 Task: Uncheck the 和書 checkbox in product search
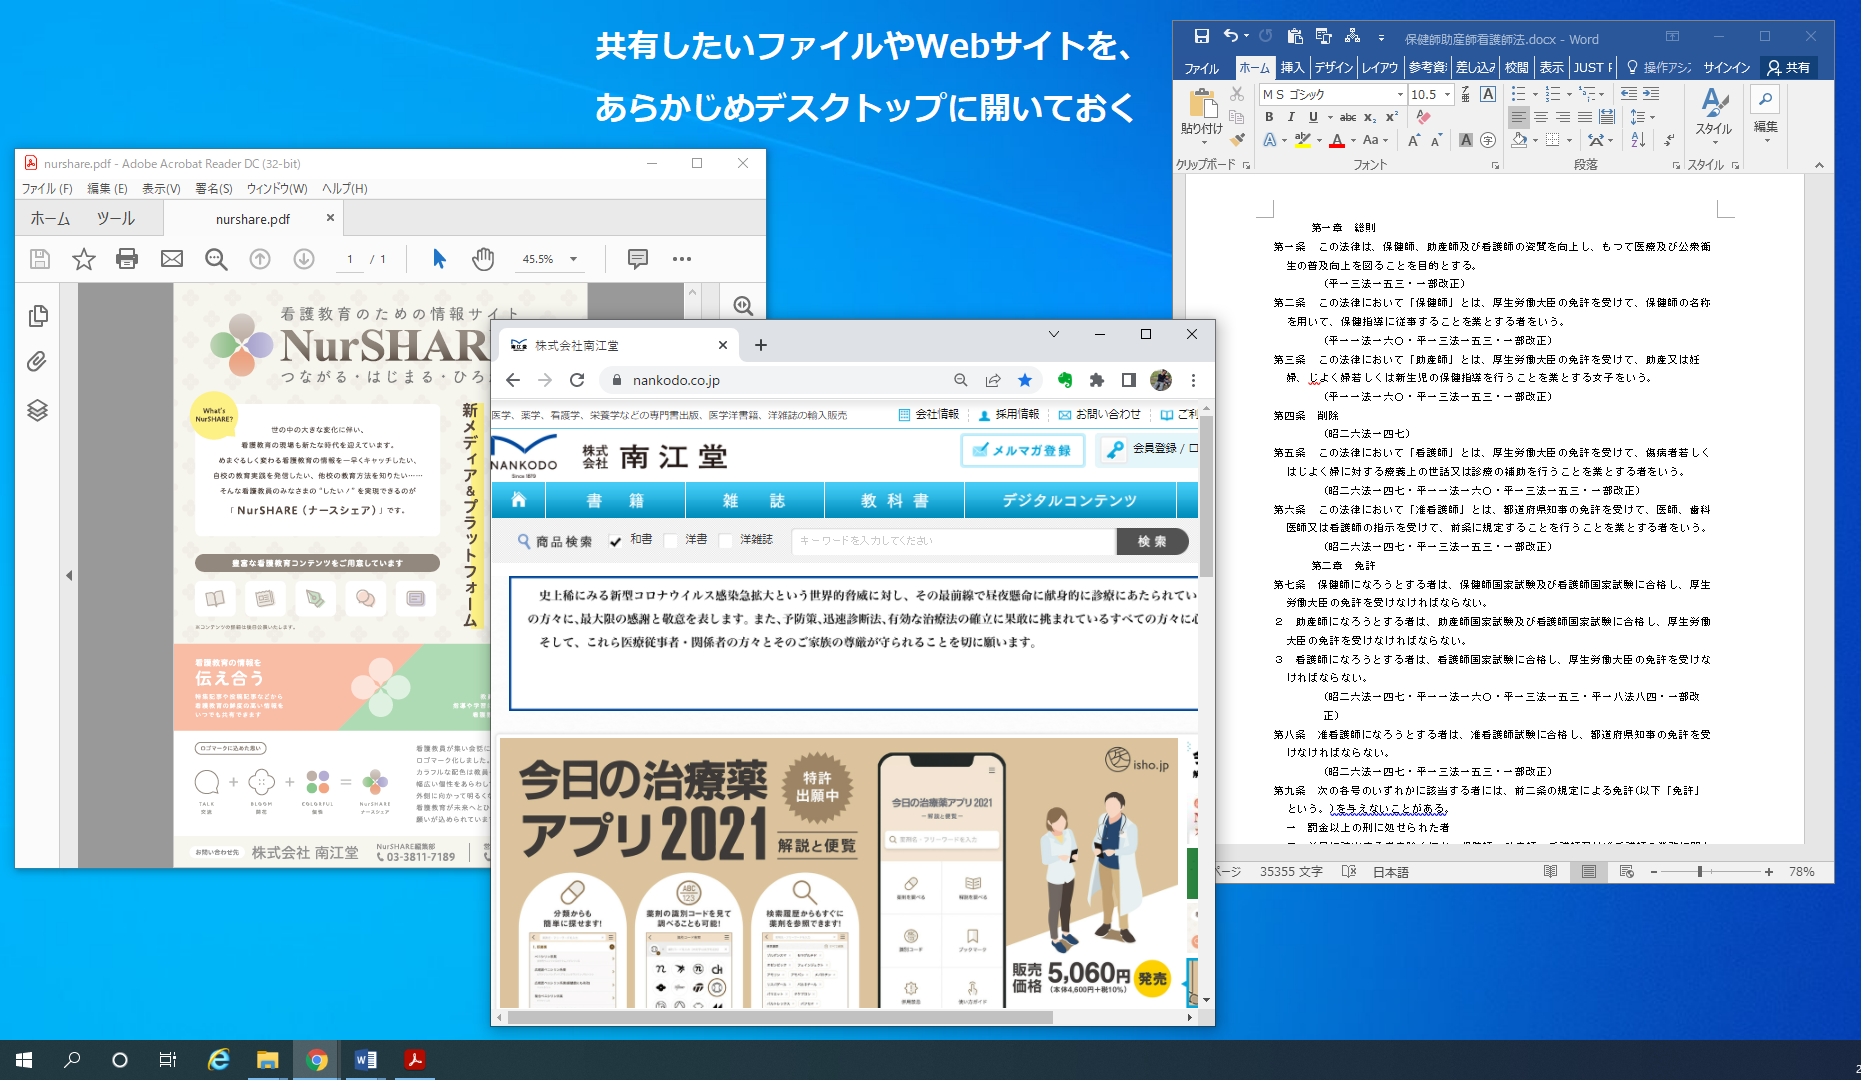pyautogui.click(x=615, y=541)
